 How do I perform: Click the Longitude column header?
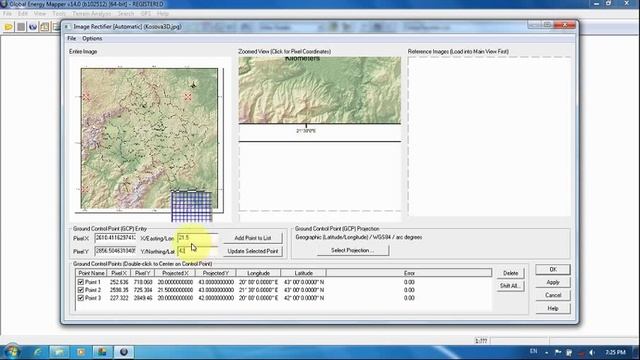point(258,273)
